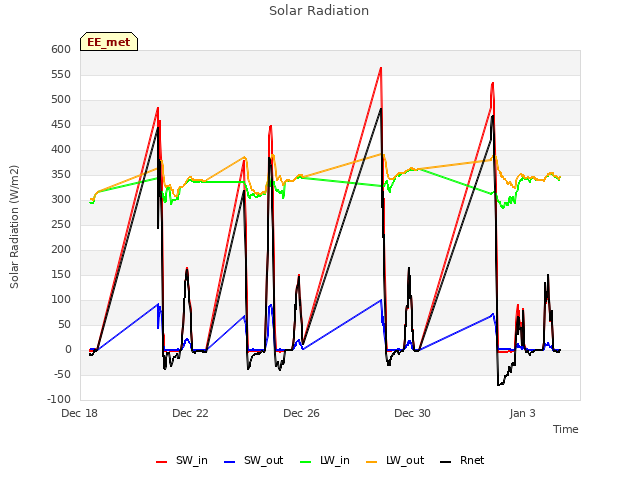Toggle LW_in series in legend
The width and height of the screenshot is (640, 480).
[x=325, y=460]
